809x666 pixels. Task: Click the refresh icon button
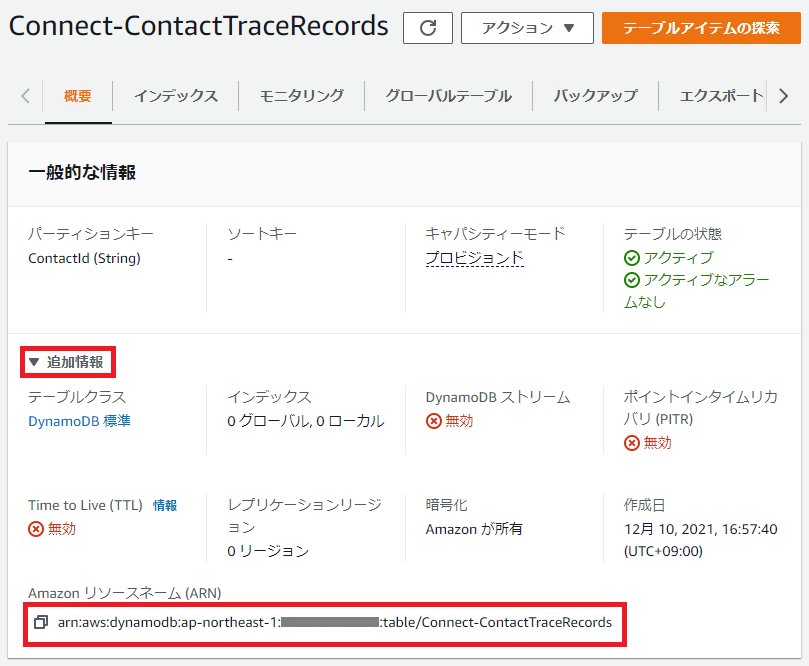428,28
